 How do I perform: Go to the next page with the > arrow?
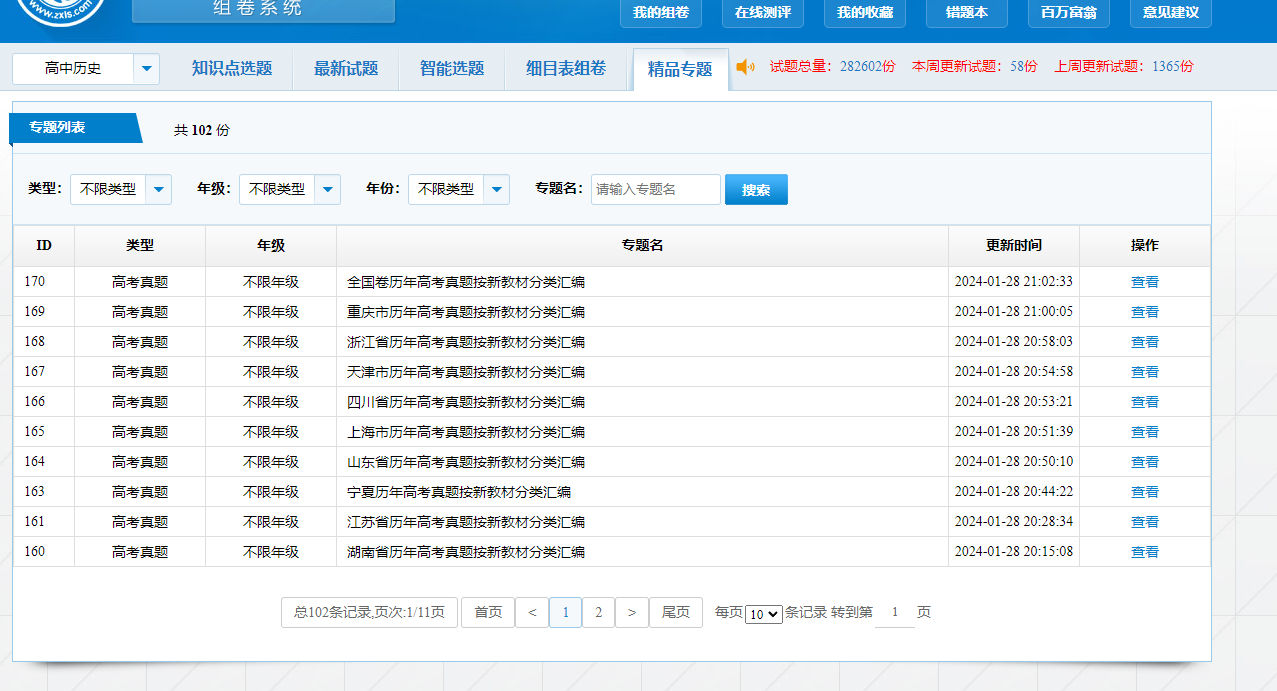(632, 612)
